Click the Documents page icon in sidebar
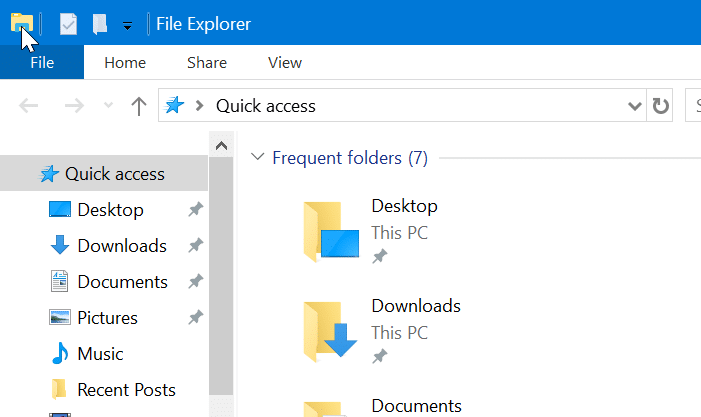 (59, 281)
